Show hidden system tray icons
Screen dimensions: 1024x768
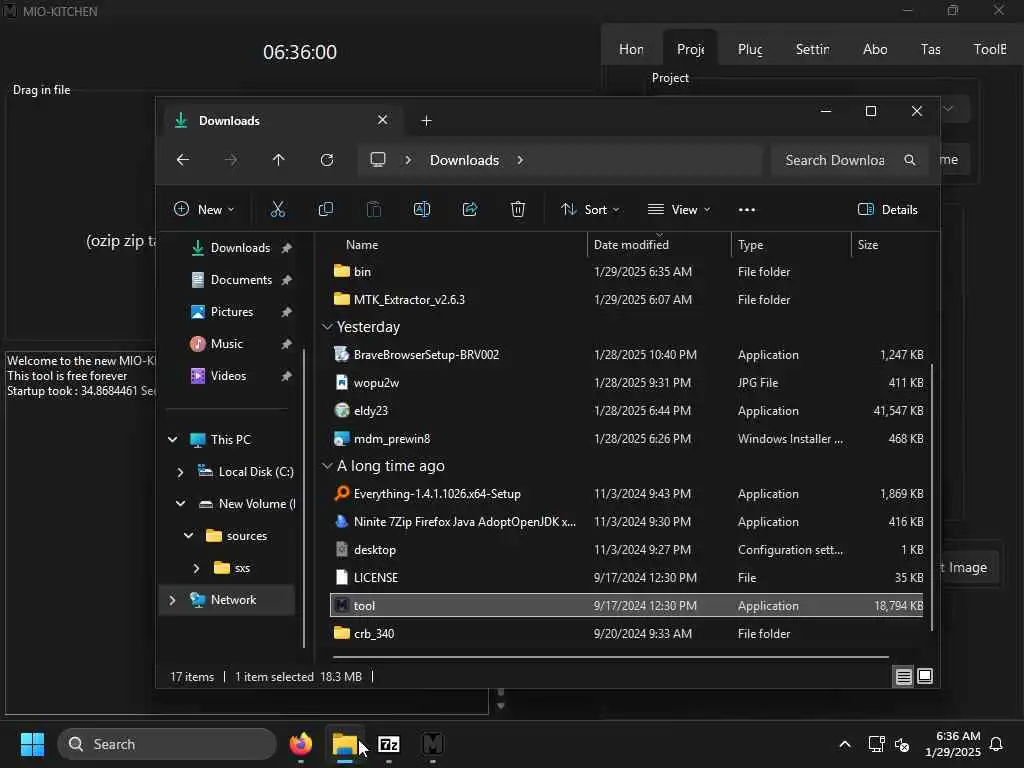[x=844, y=744]
